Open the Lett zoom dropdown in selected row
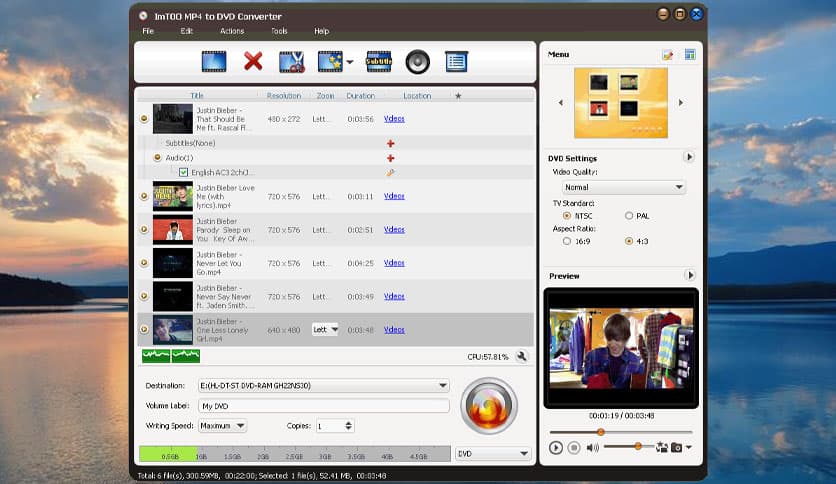The width and height of the screenshot is (836, 484). 325,329
